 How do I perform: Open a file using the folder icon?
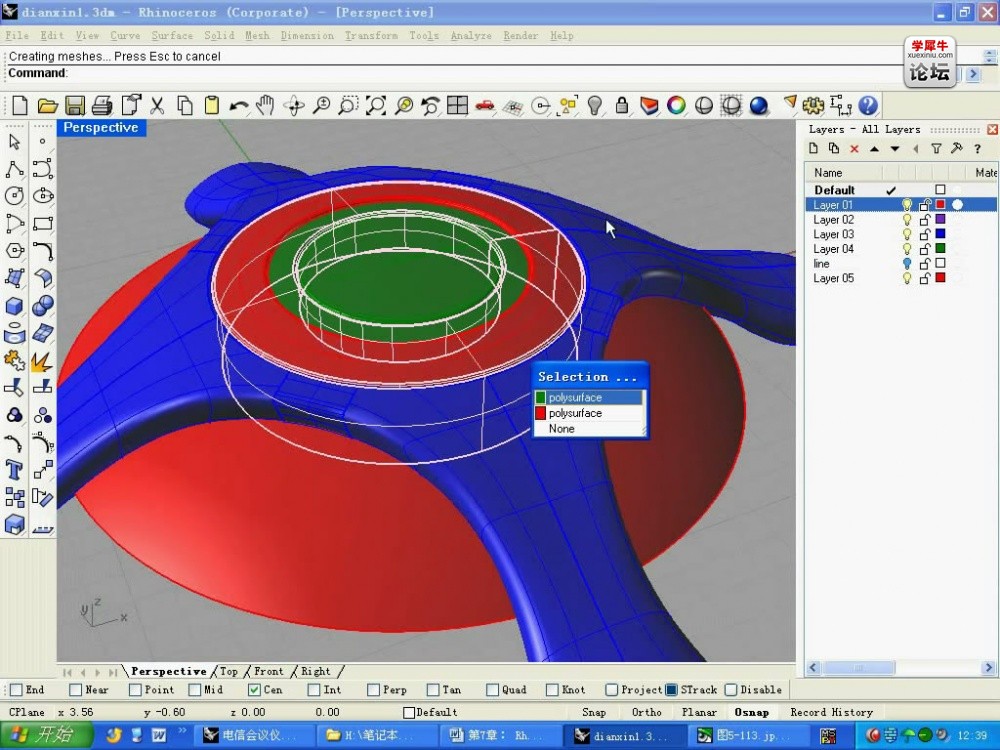pos(47,105)
